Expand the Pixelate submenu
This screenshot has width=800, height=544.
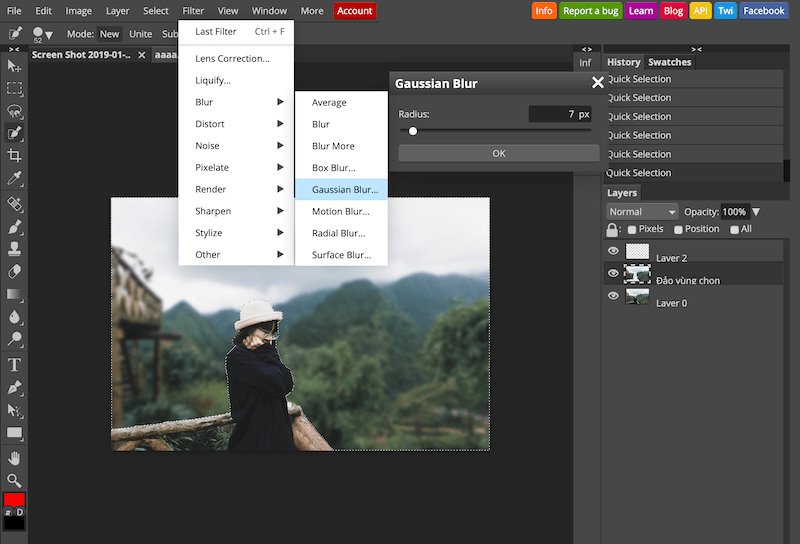click(x=236, y=167)
